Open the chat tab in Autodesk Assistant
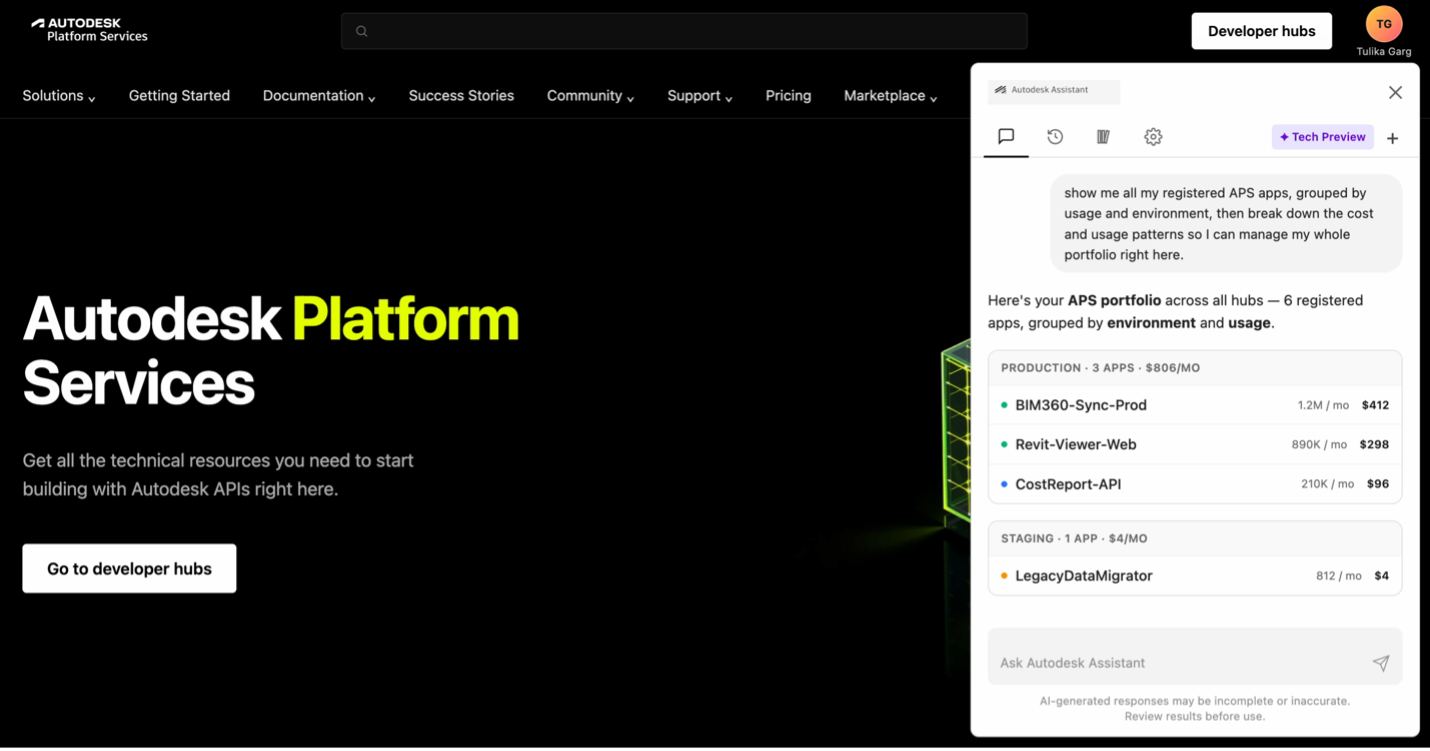This screenshot has width=1430, height=751. point(1006,137)
